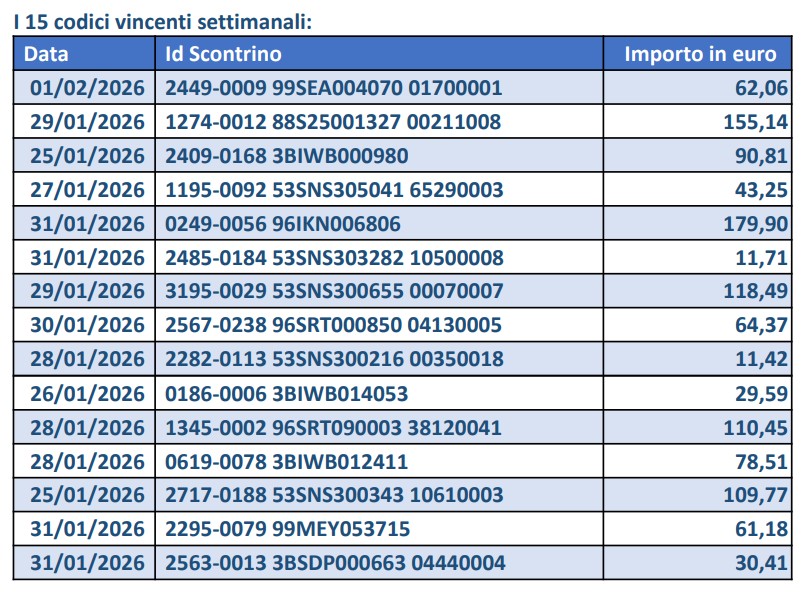Click the amount 179,90
The height and width of the screenshot is (593, 803).
point(755,223)
